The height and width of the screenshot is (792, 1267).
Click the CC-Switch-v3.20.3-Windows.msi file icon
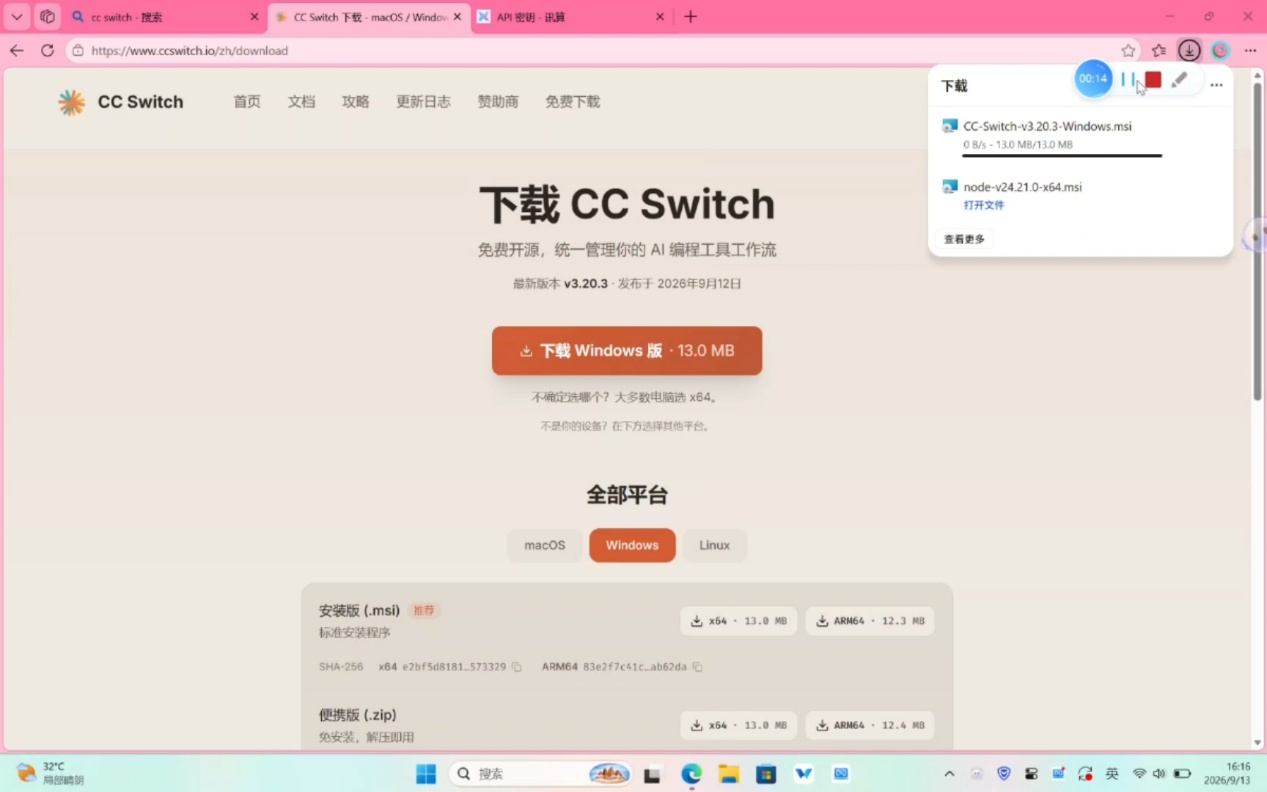(950, 126)
